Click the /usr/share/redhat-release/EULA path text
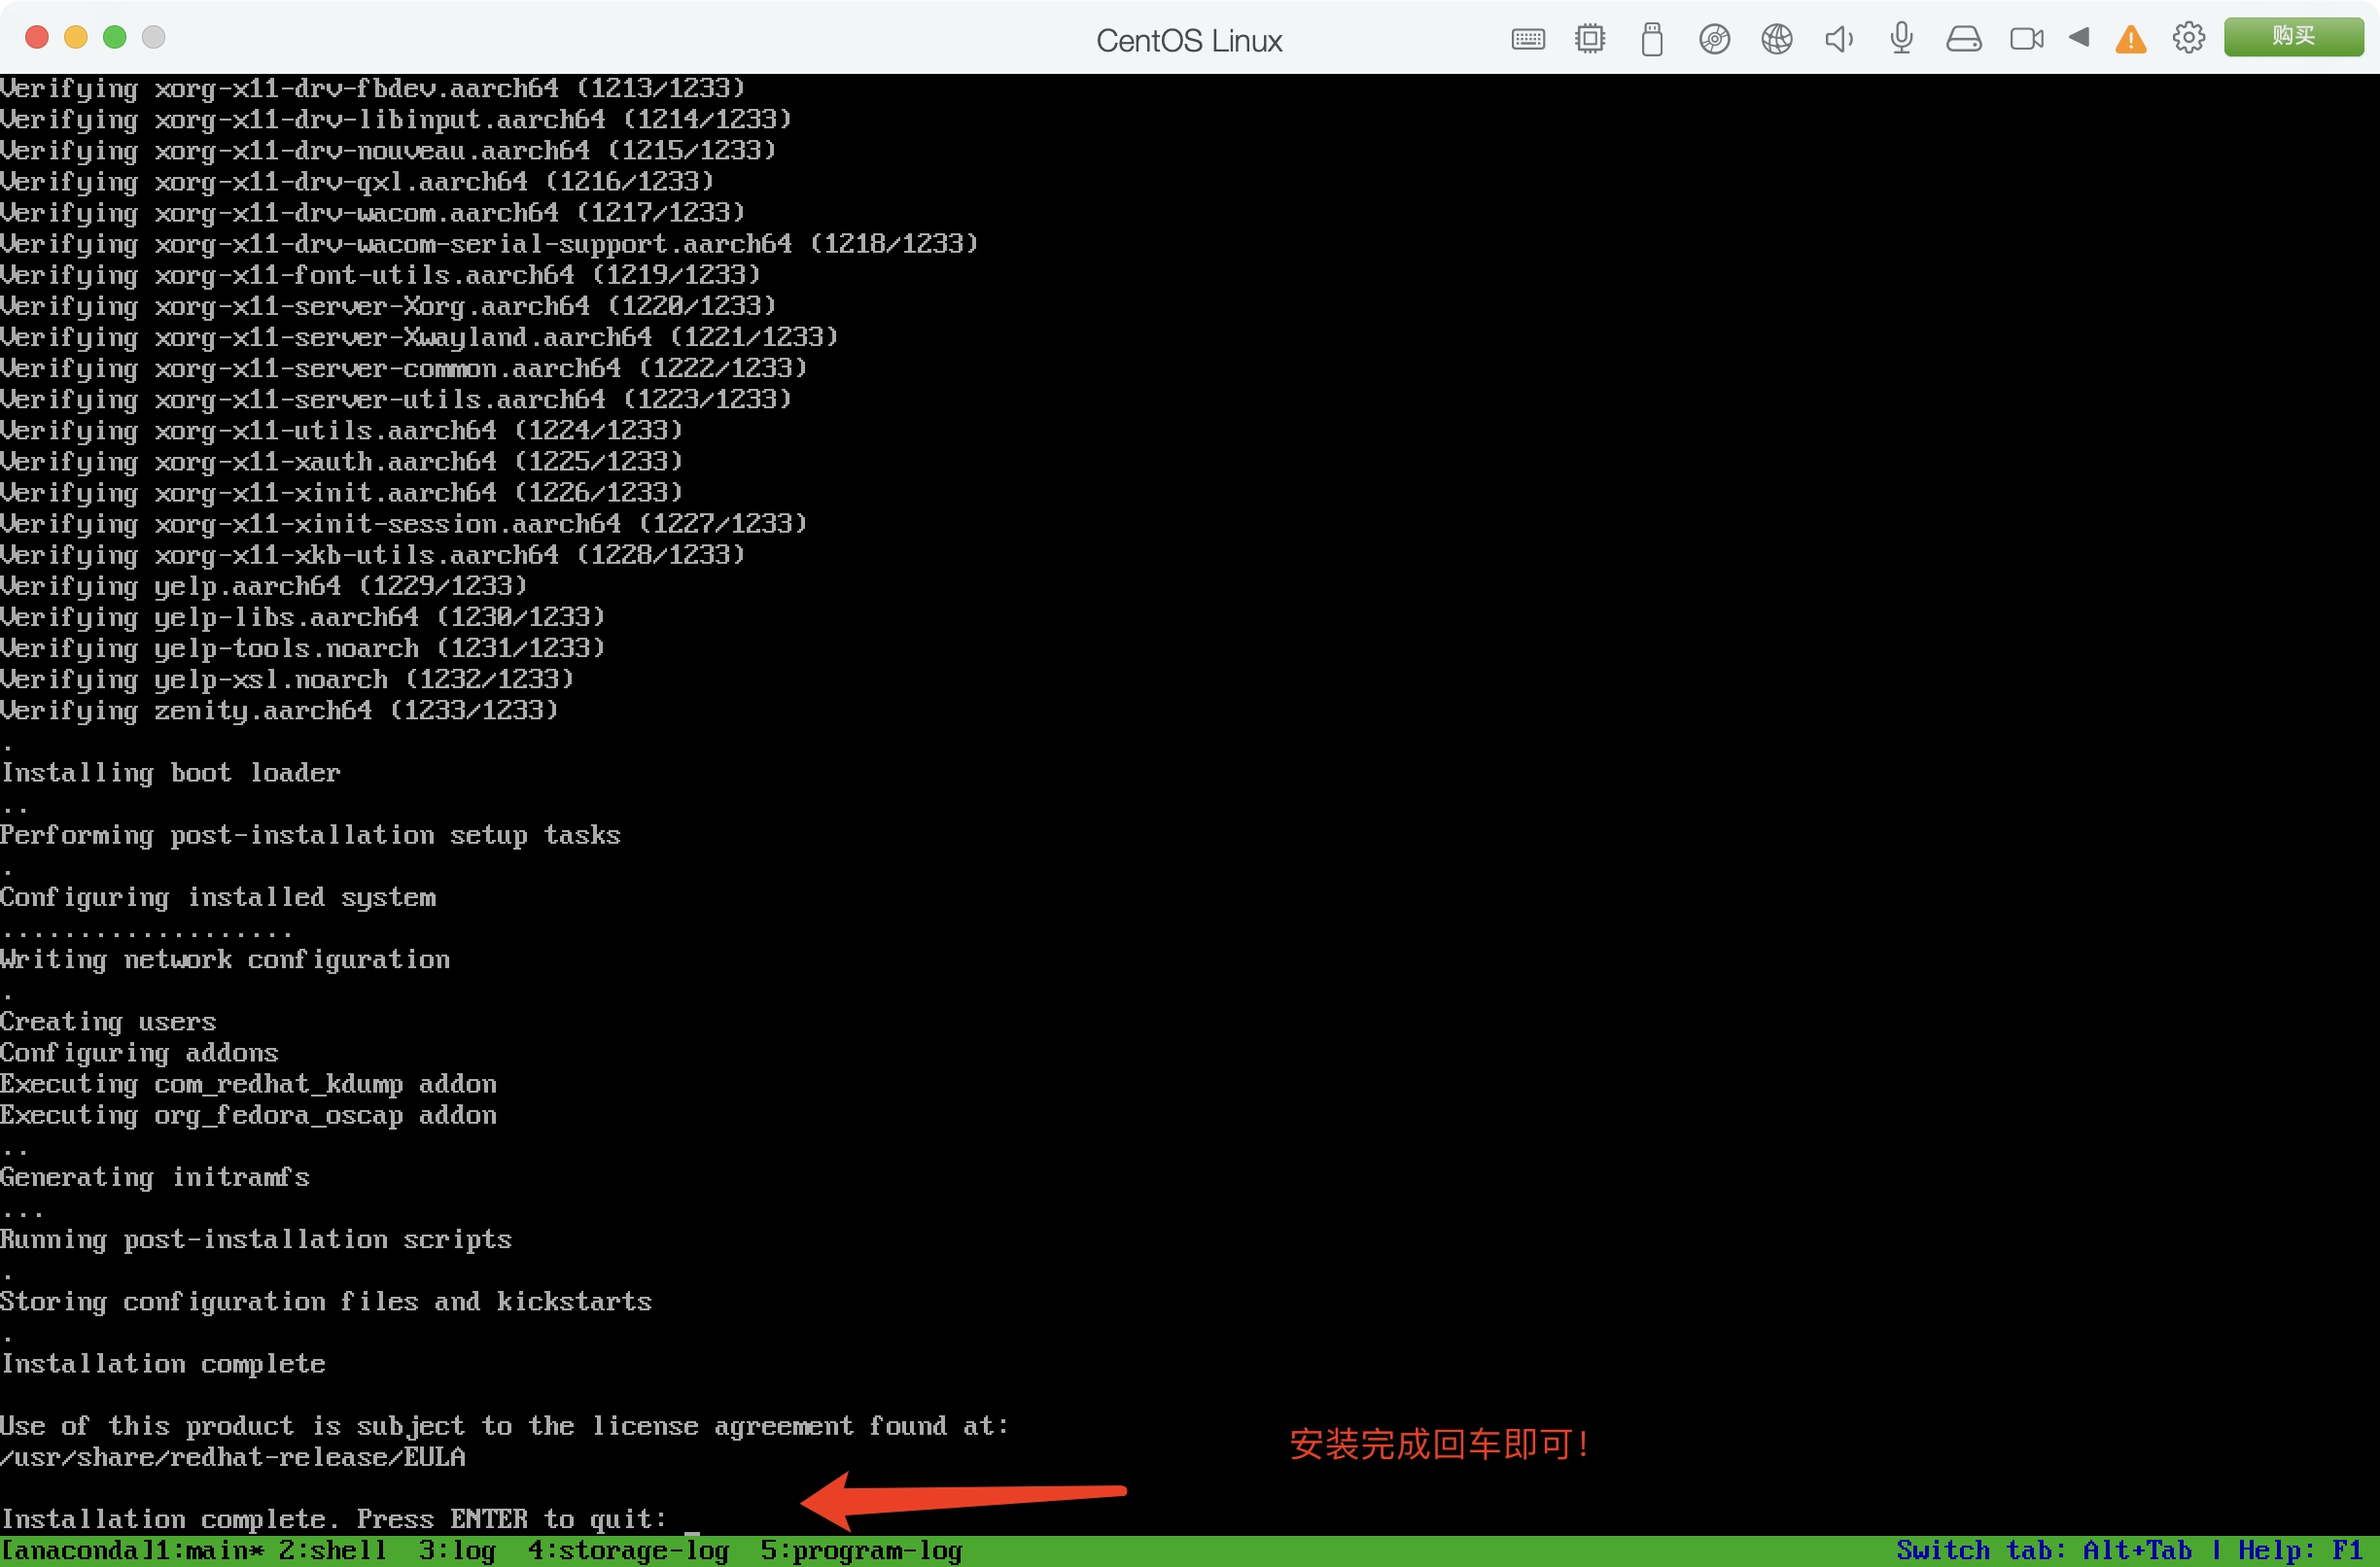2380x1567 pixels. tap(233, 1457)
